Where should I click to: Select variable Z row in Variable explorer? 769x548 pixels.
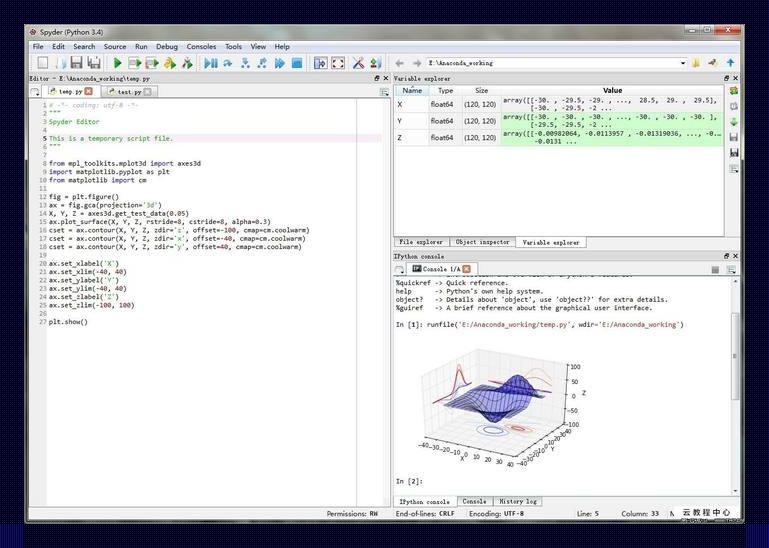559,137
